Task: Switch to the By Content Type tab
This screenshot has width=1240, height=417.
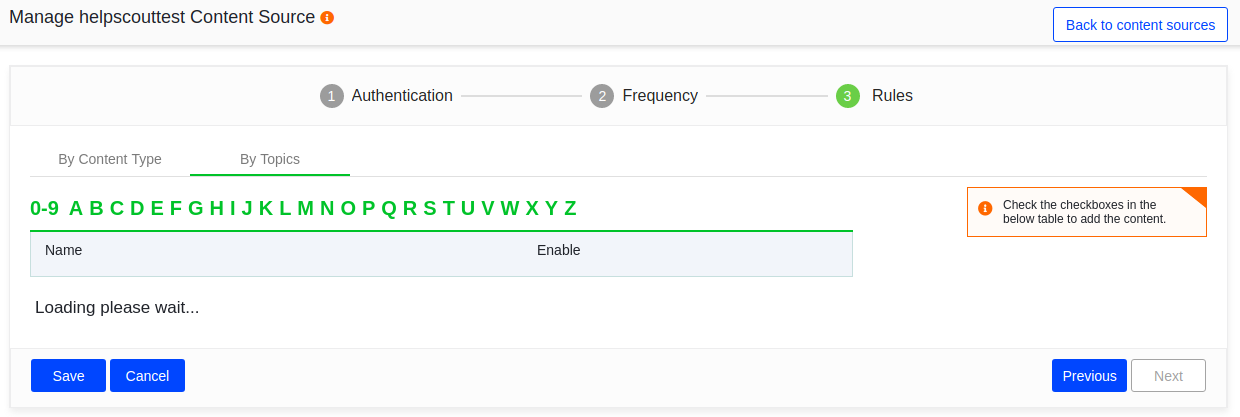Action: 110,159
